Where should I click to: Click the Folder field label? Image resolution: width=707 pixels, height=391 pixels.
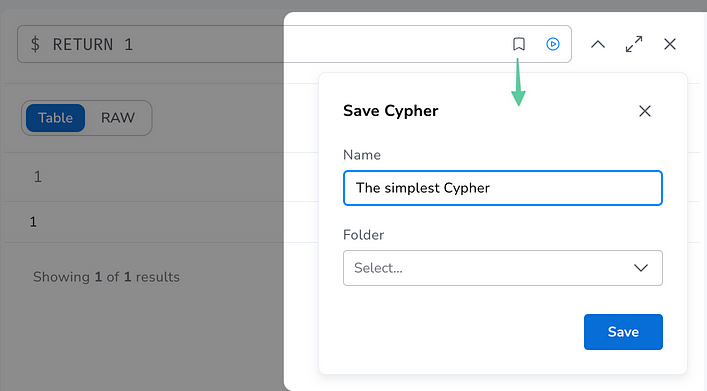coord(363,235)
